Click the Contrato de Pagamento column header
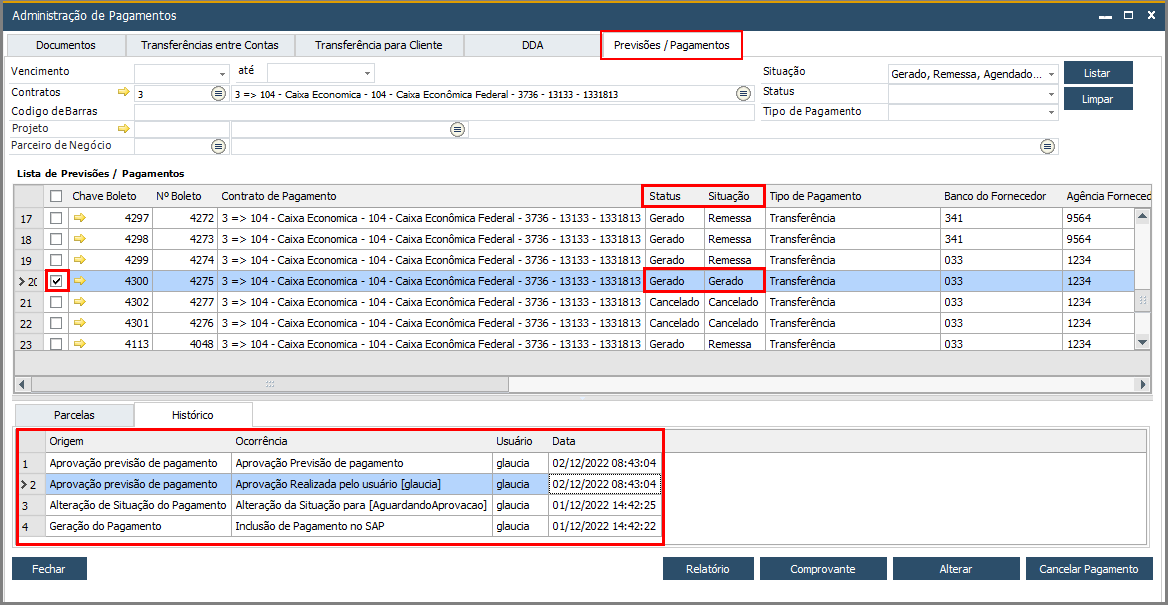This screenshot has width=1168, height=605. pyautogui.click(x=429, y=196)
